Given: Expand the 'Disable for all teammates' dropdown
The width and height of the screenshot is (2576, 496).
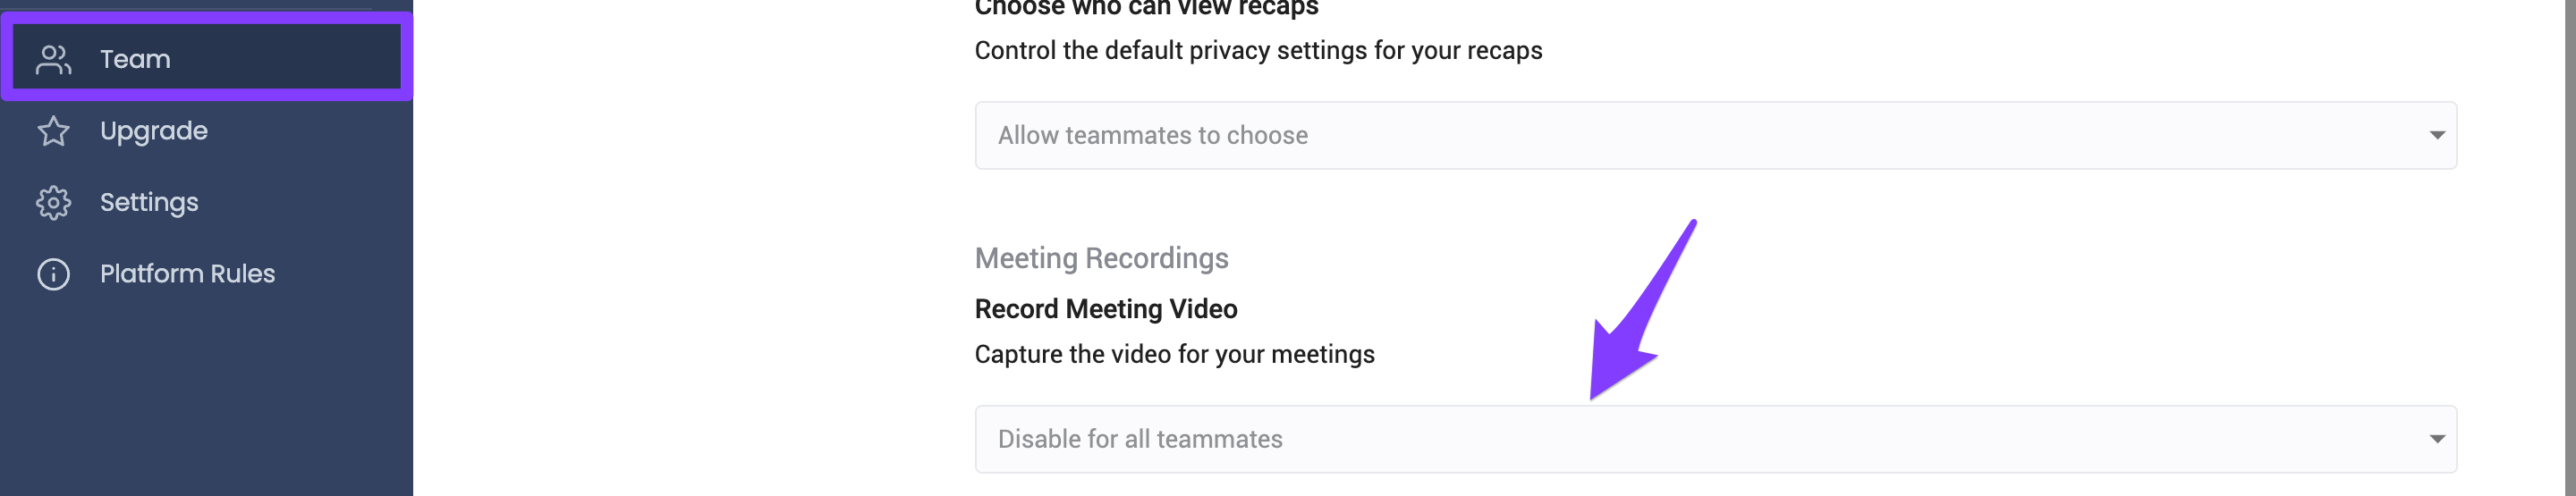Looking at the screenshot, I should coord(1715,439).
